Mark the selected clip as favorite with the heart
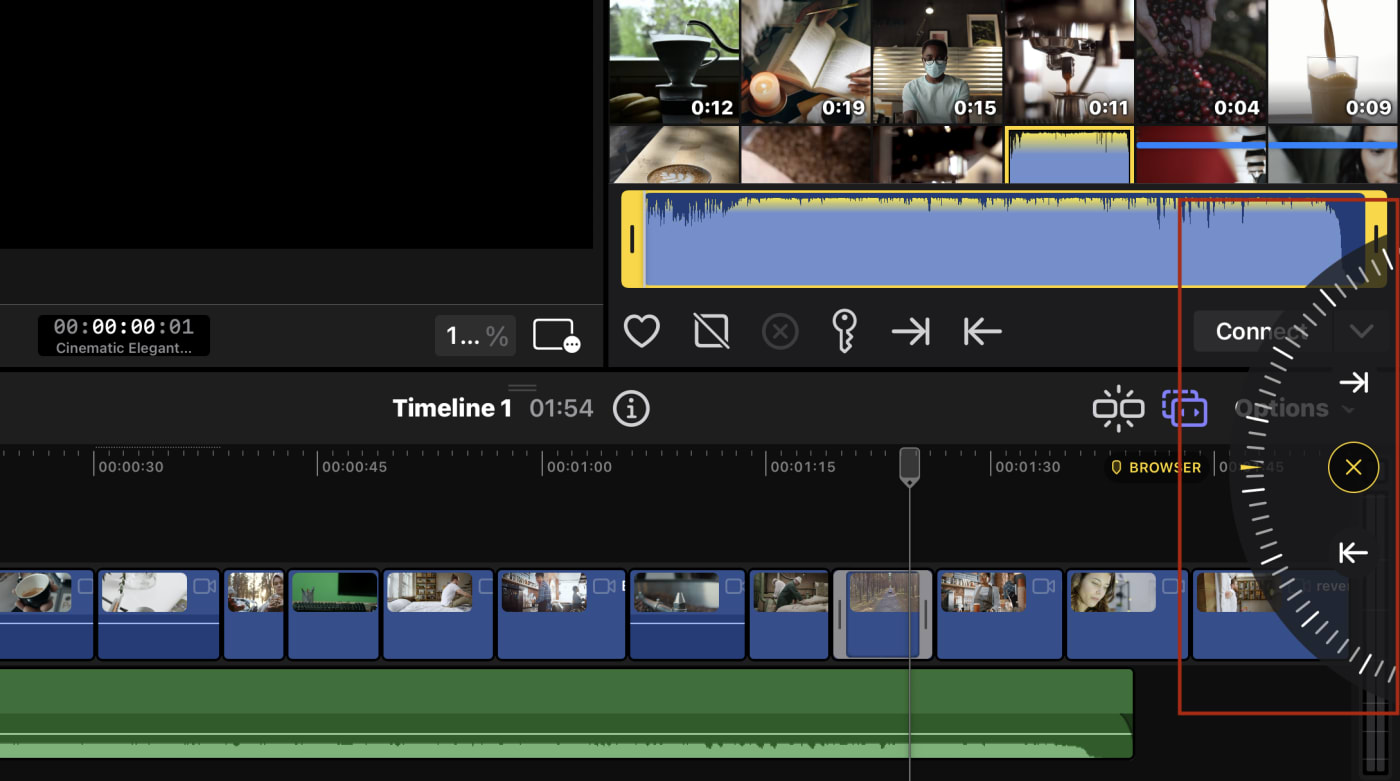The width and height of the screenshot is (1400, 781). [641, 332]
